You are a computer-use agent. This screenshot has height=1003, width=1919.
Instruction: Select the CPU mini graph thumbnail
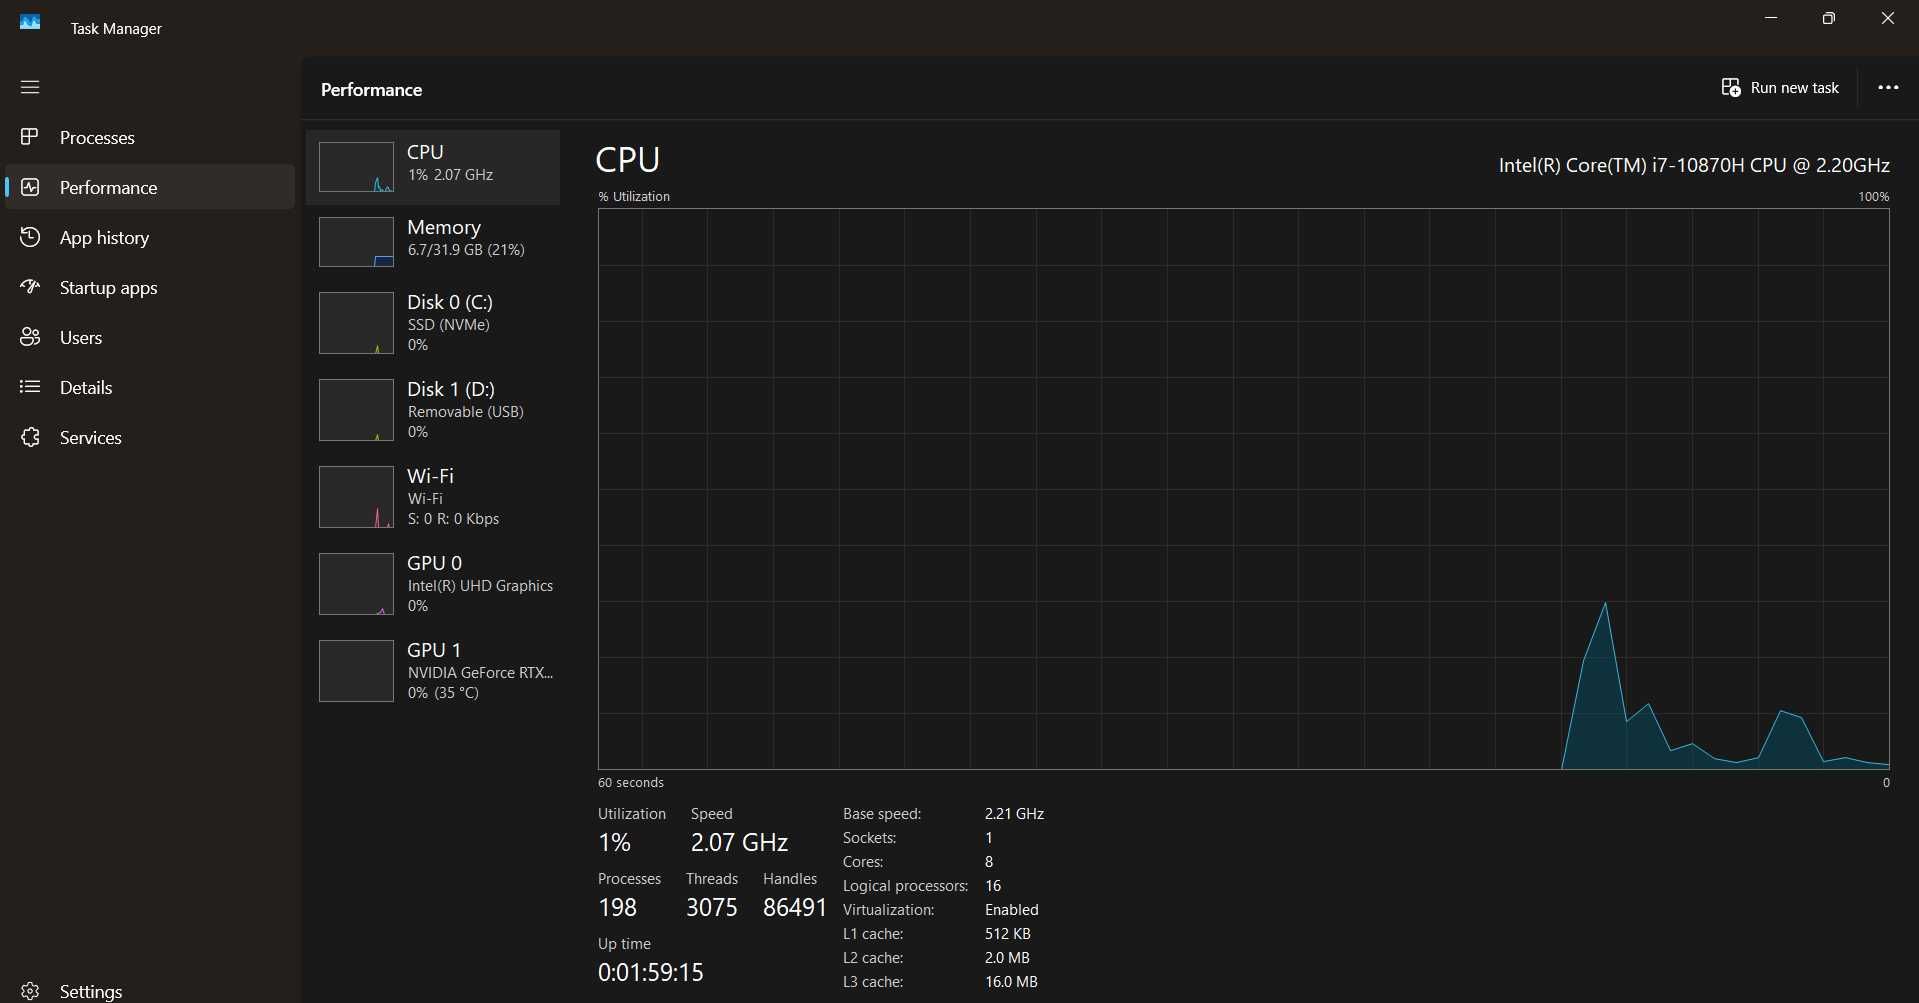[356, 167]
